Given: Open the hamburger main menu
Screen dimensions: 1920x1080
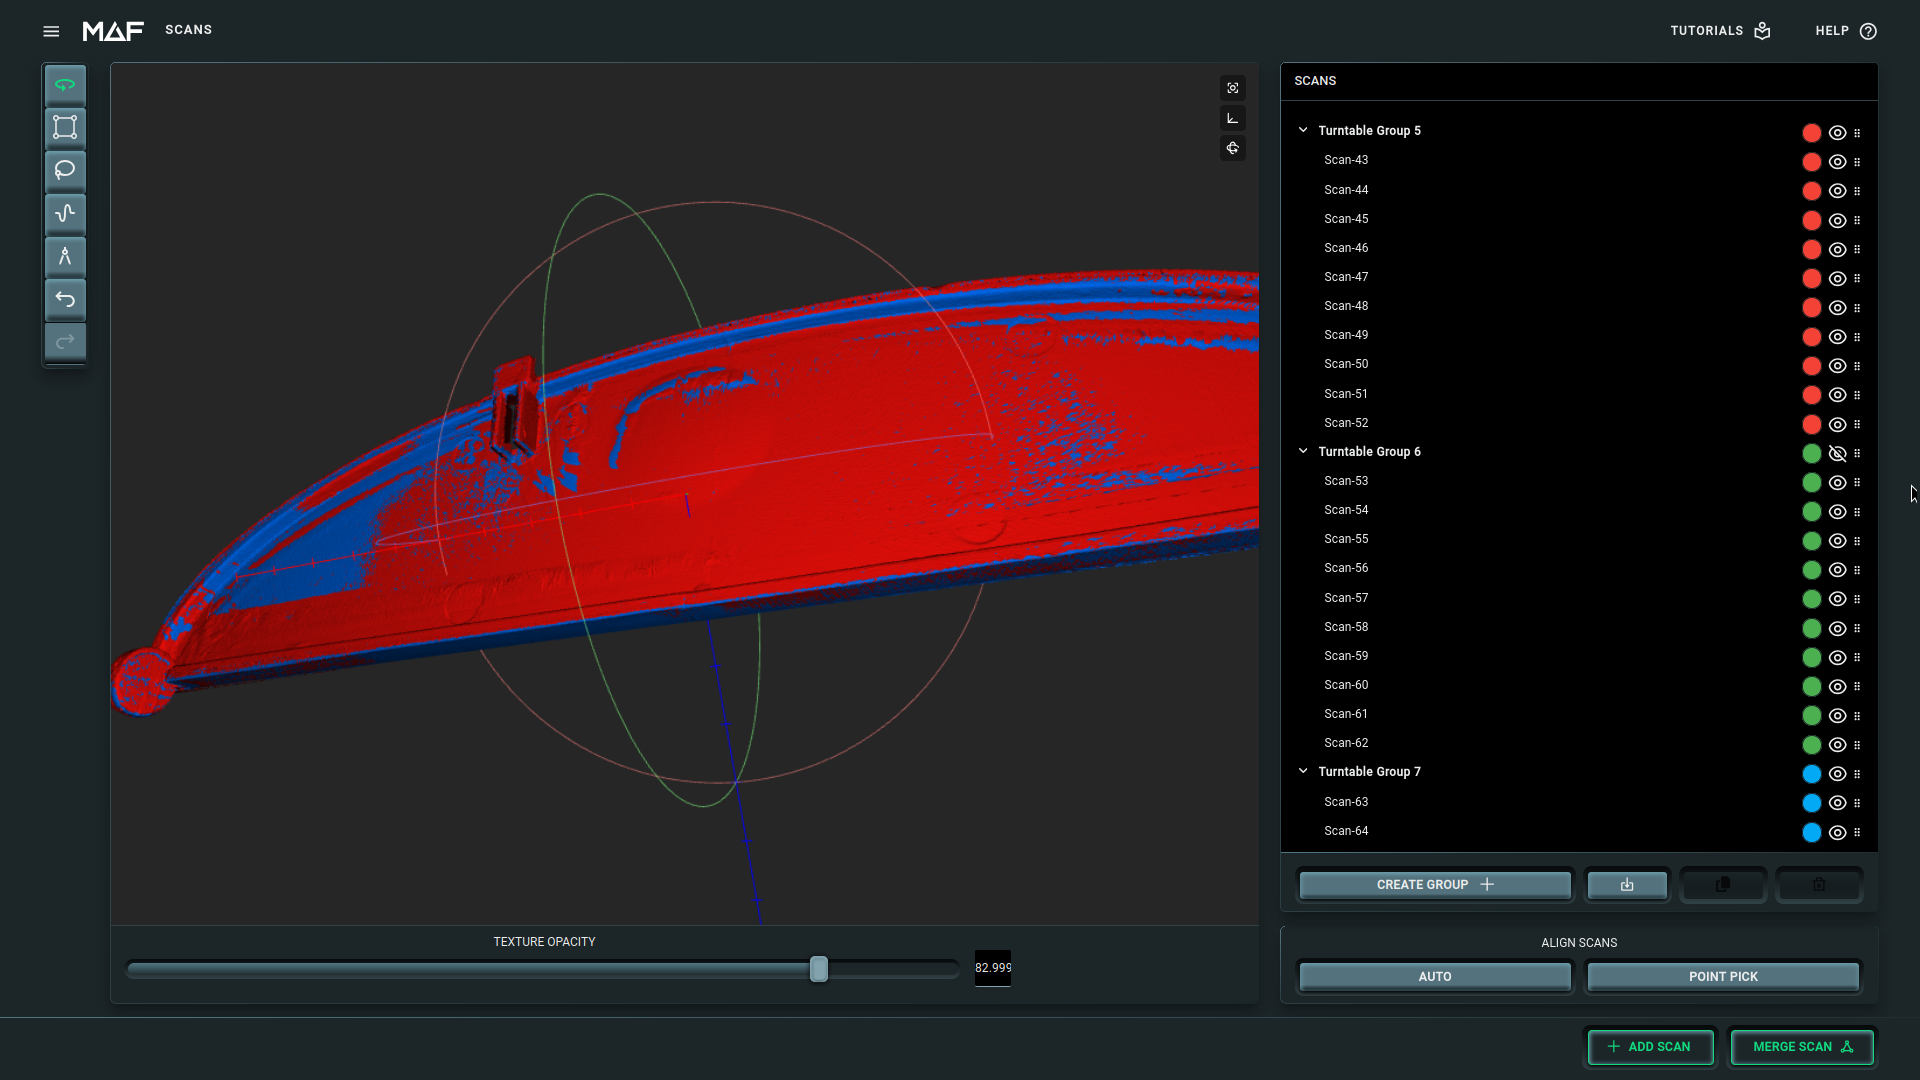Looking at the screenshot, I should coord(51,31).
